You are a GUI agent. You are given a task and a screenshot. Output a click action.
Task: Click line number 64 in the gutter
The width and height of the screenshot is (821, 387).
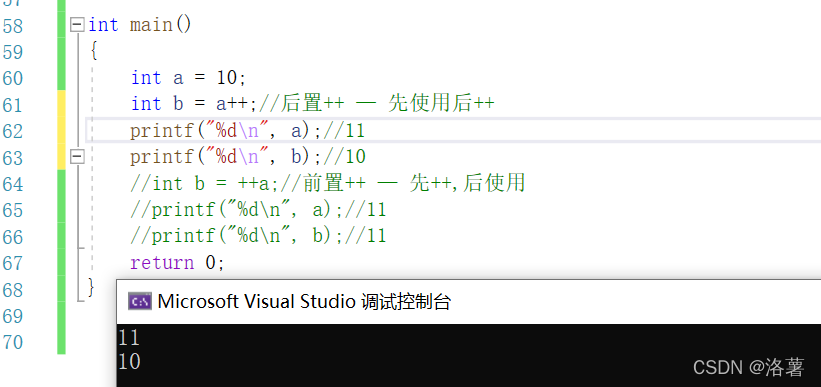(13, 184)
